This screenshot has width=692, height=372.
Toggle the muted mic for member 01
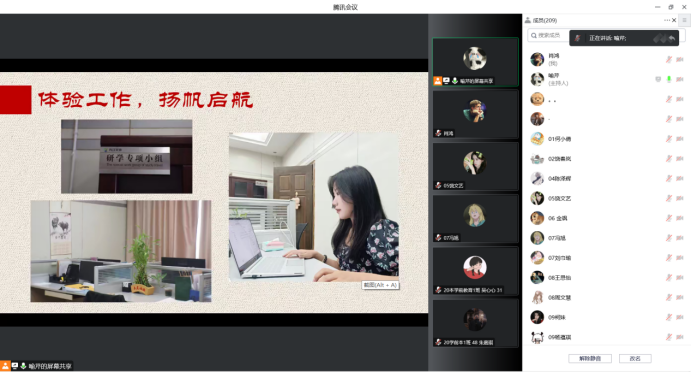[x=669, y=139]
